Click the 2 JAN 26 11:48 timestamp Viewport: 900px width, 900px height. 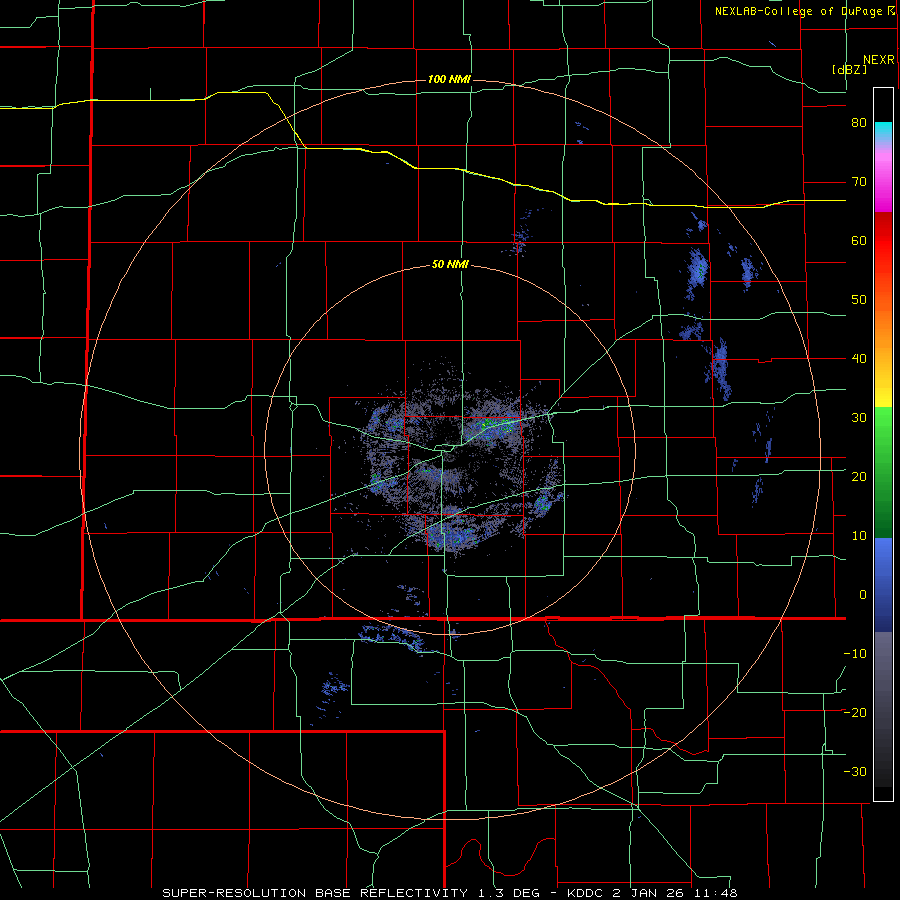pos(676,893)
